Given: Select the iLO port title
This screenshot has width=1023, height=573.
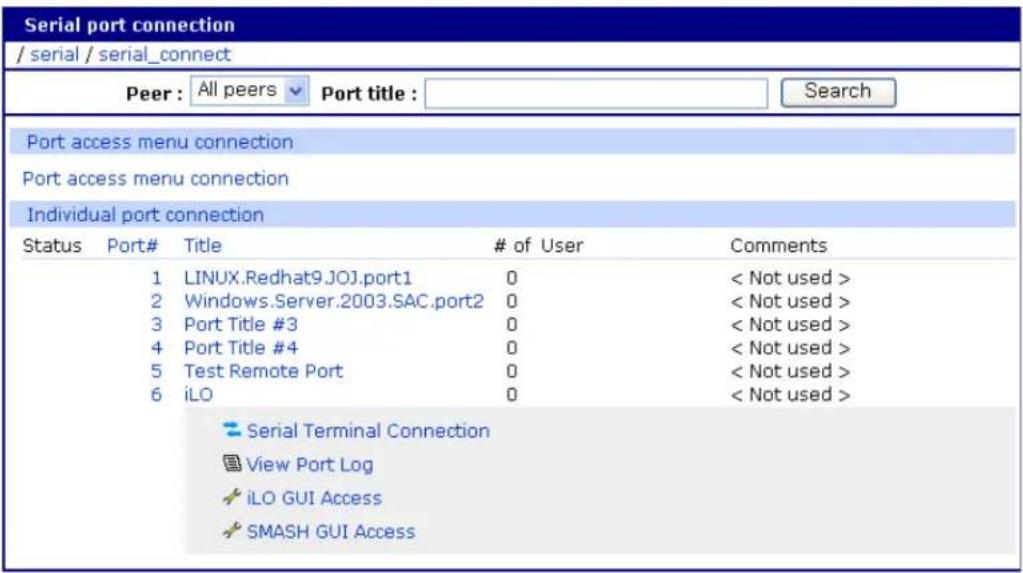Looking at the screenshot, I should (x=198, y=394).
